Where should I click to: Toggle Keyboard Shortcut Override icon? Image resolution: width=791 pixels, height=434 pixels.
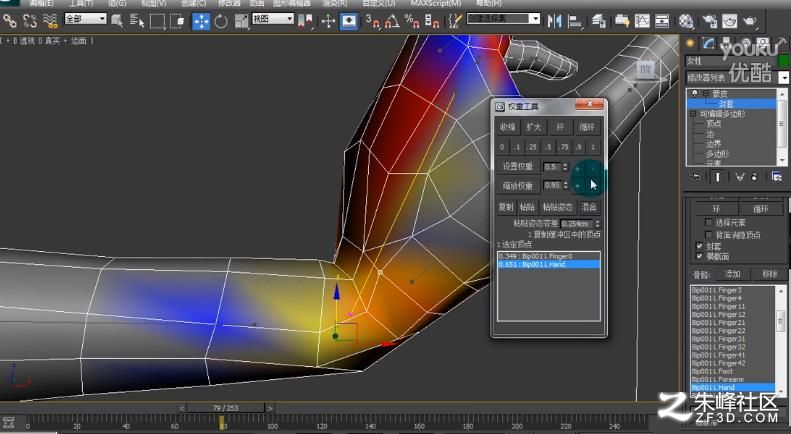click(349, 21)
